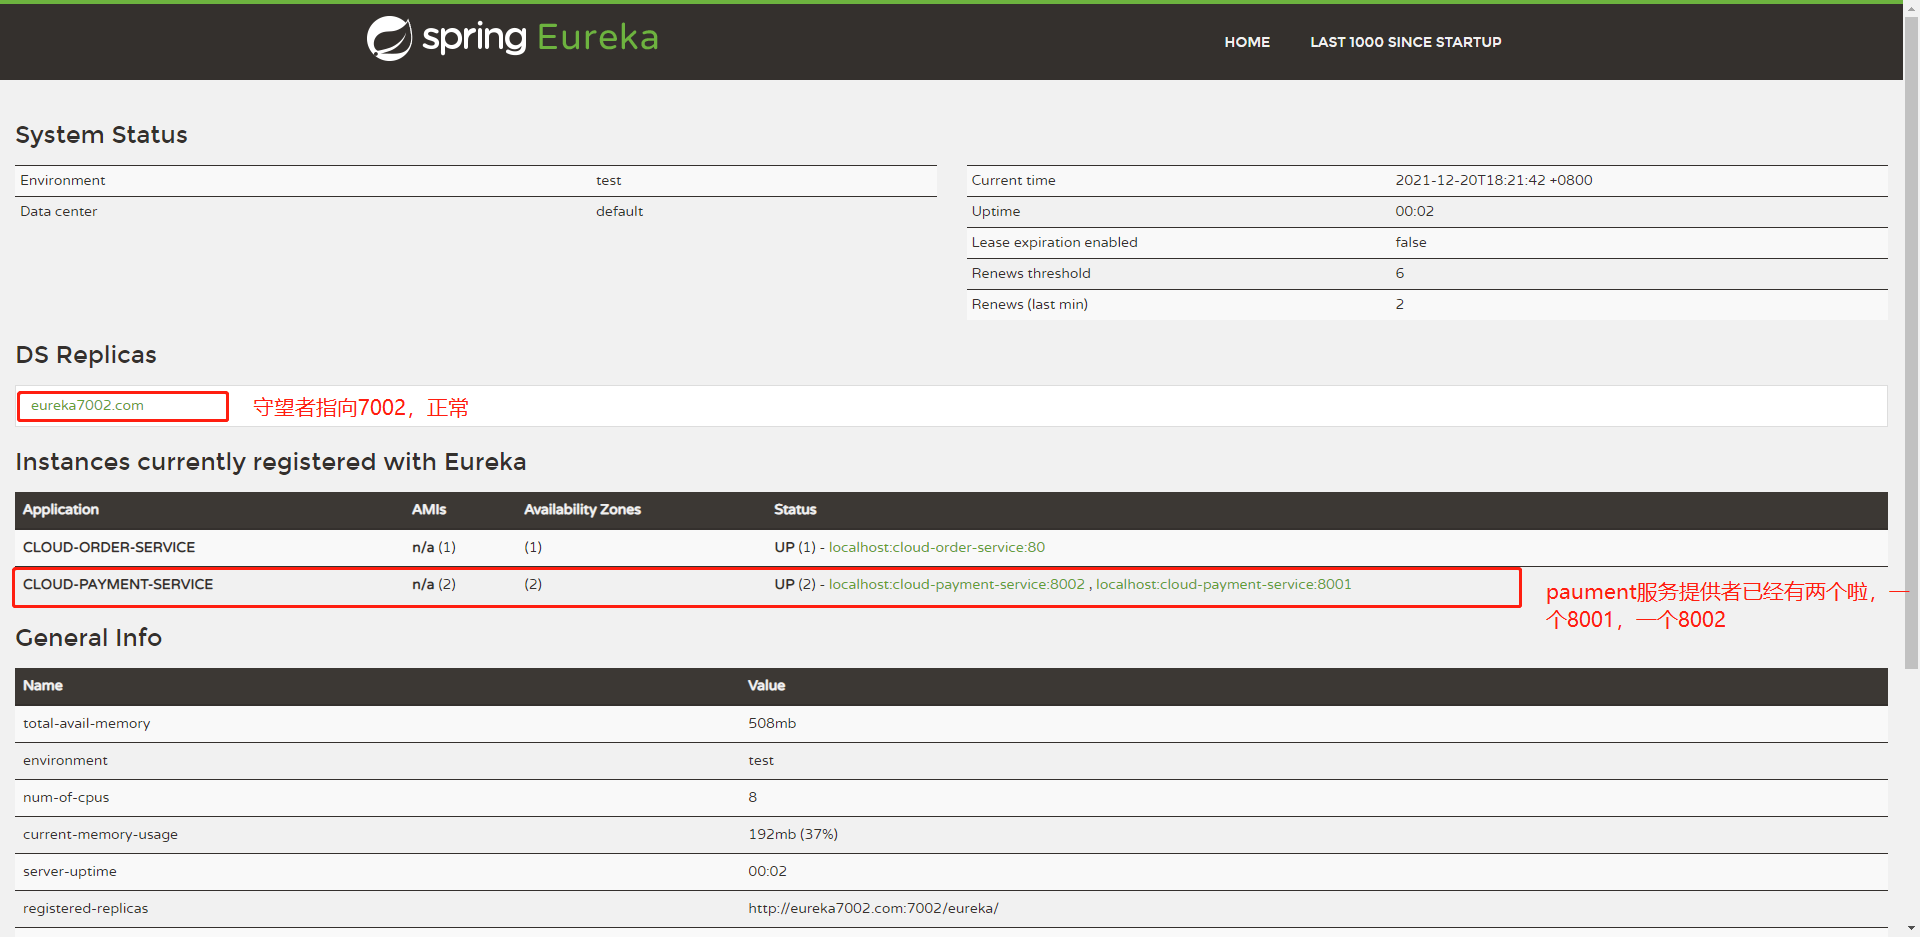Open the eureka7002.com replica link

click(87, 405)
